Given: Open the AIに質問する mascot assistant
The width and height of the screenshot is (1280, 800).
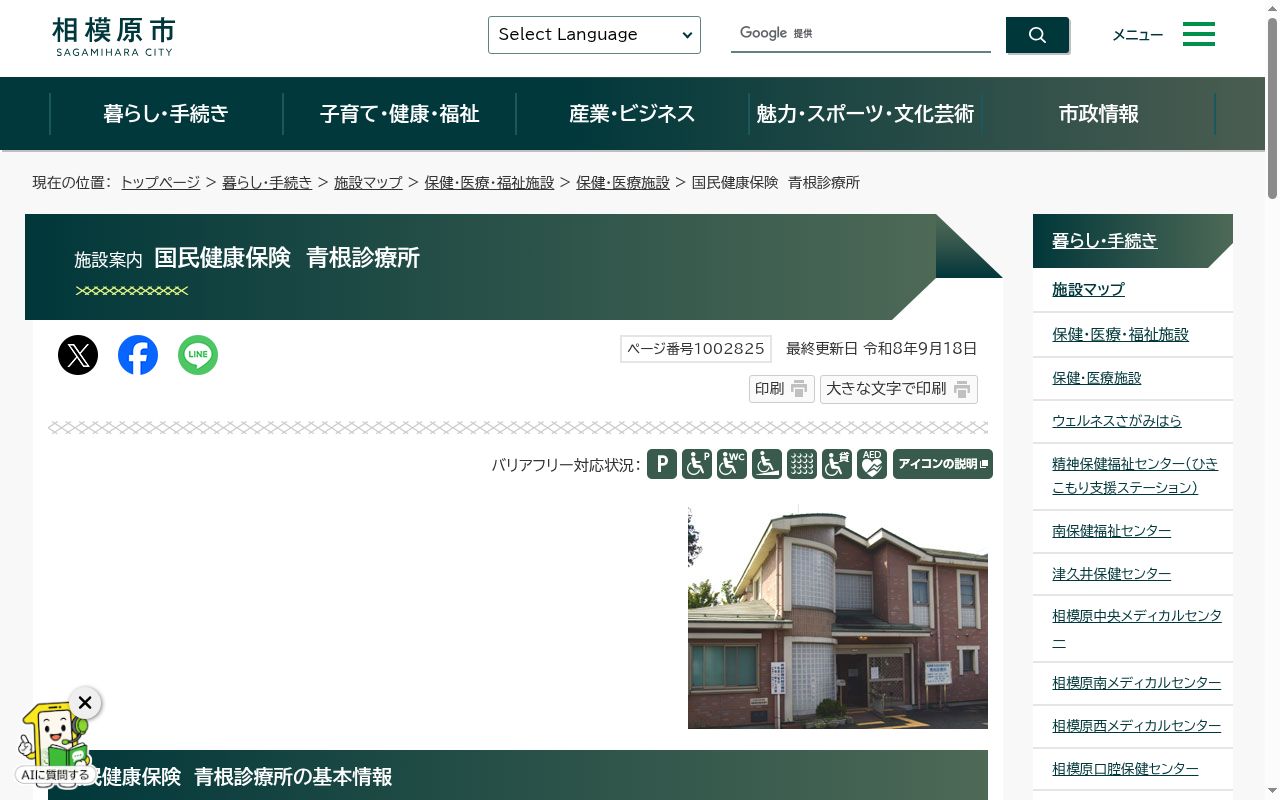Looking at the screenshot, I should [x=55, y=745].
